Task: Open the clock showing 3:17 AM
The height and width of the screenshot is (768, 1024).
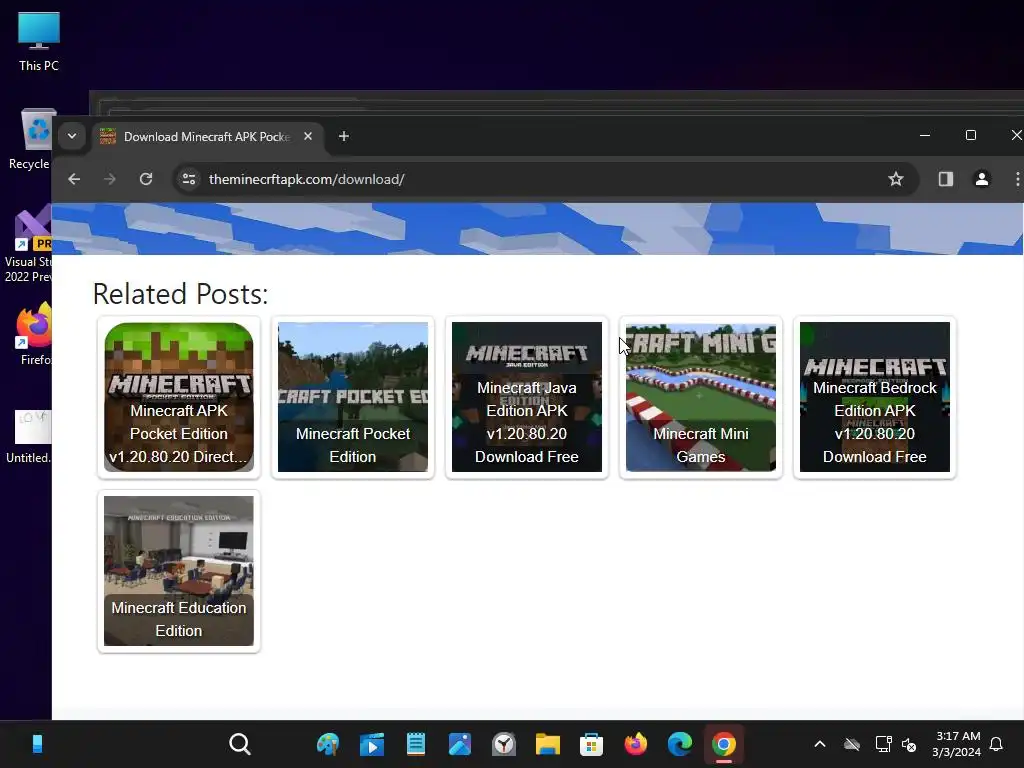Action: click(957, 744)
